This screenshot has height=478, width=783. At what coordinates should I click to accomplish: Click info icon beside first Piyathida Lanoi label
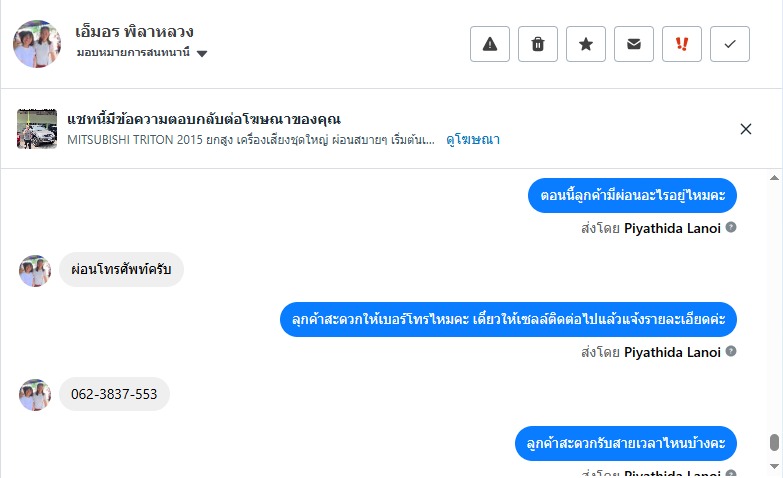coord(731,227)
